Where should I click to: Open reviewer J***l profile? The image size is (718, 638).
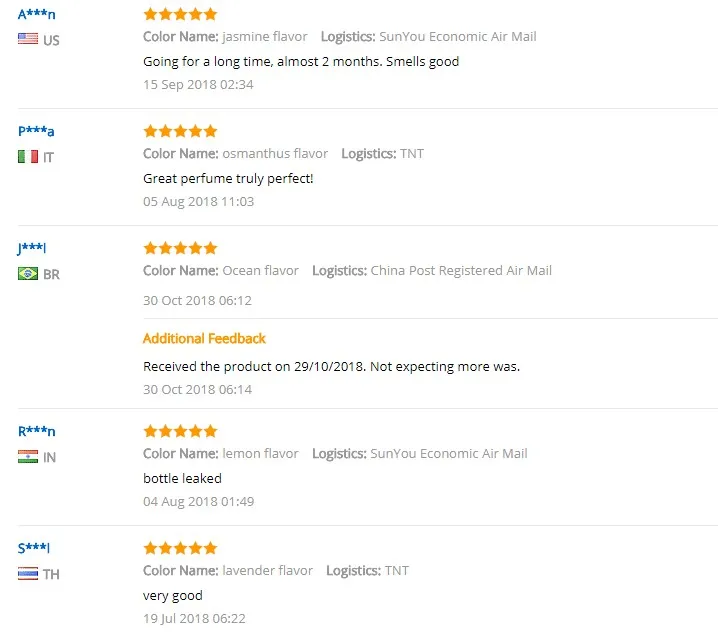32,249
